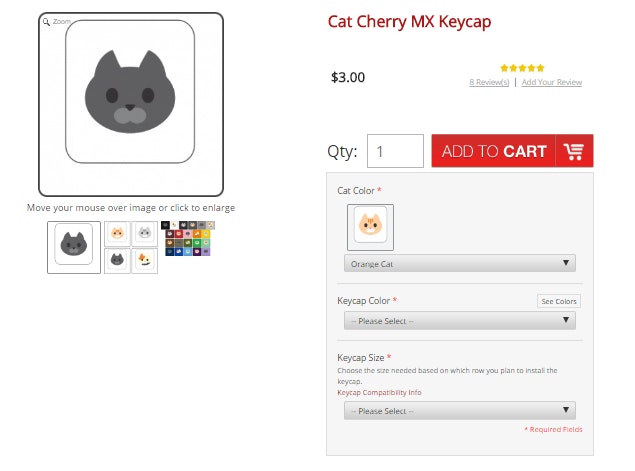Expand the Keycap Color dropdown
Screen dimensions: 635x471
click(460, 320)
